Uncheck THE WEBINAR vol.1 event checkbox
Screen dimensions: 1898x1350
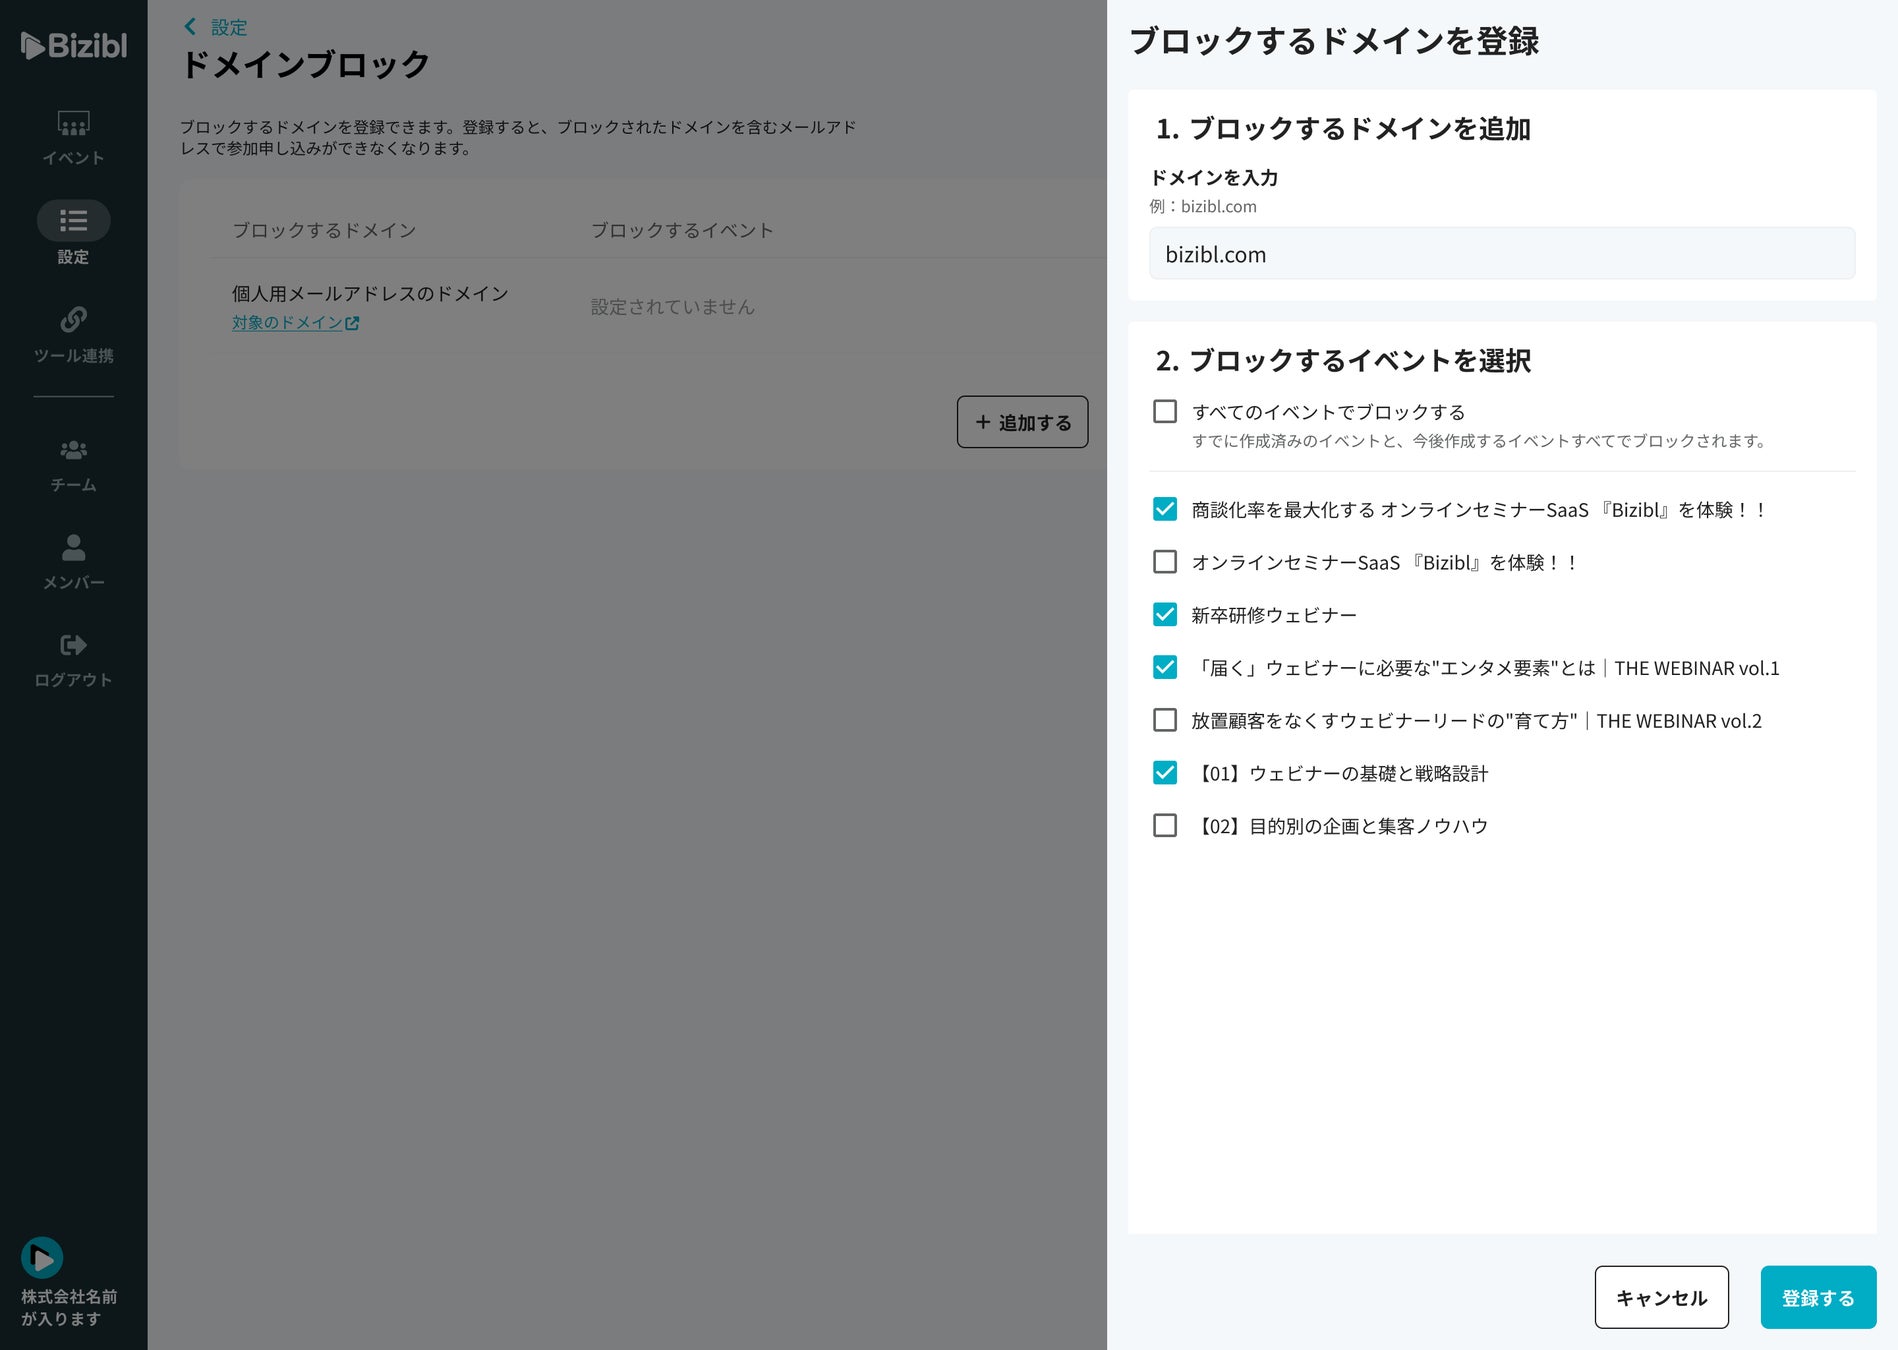(x=1165, y=667)
